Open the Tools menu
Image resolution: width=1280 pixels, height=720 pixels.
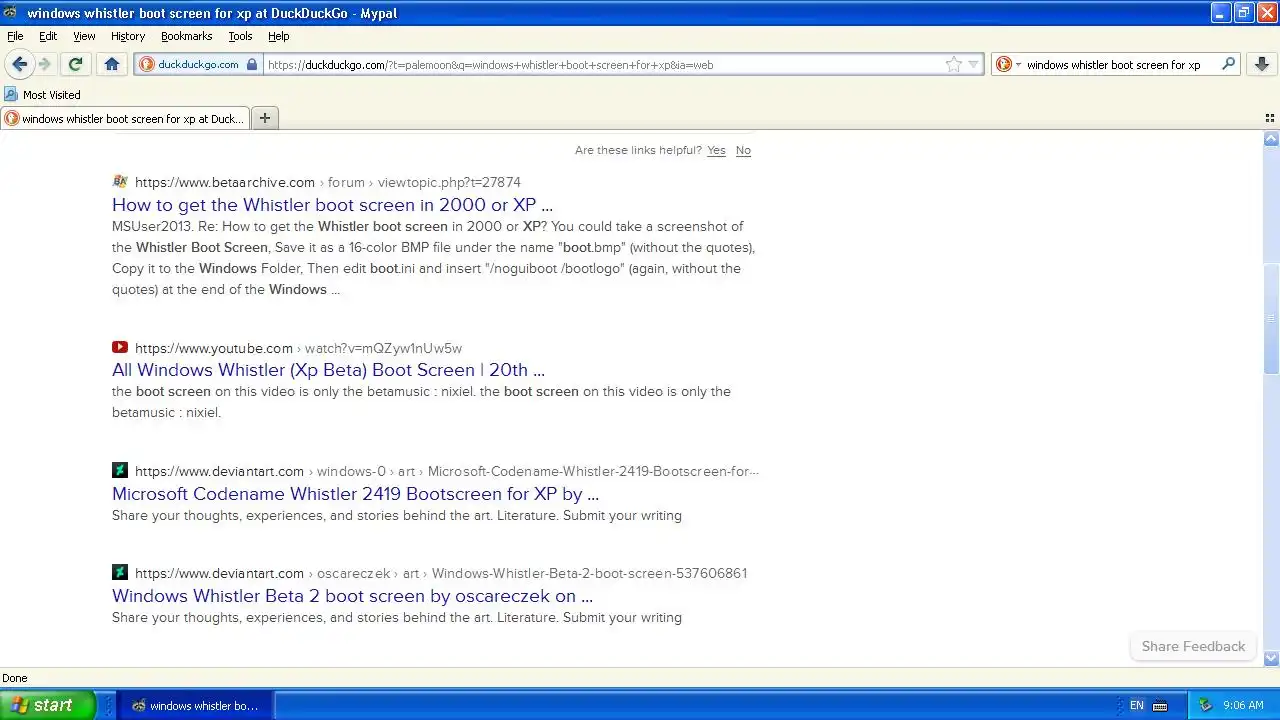240,36
